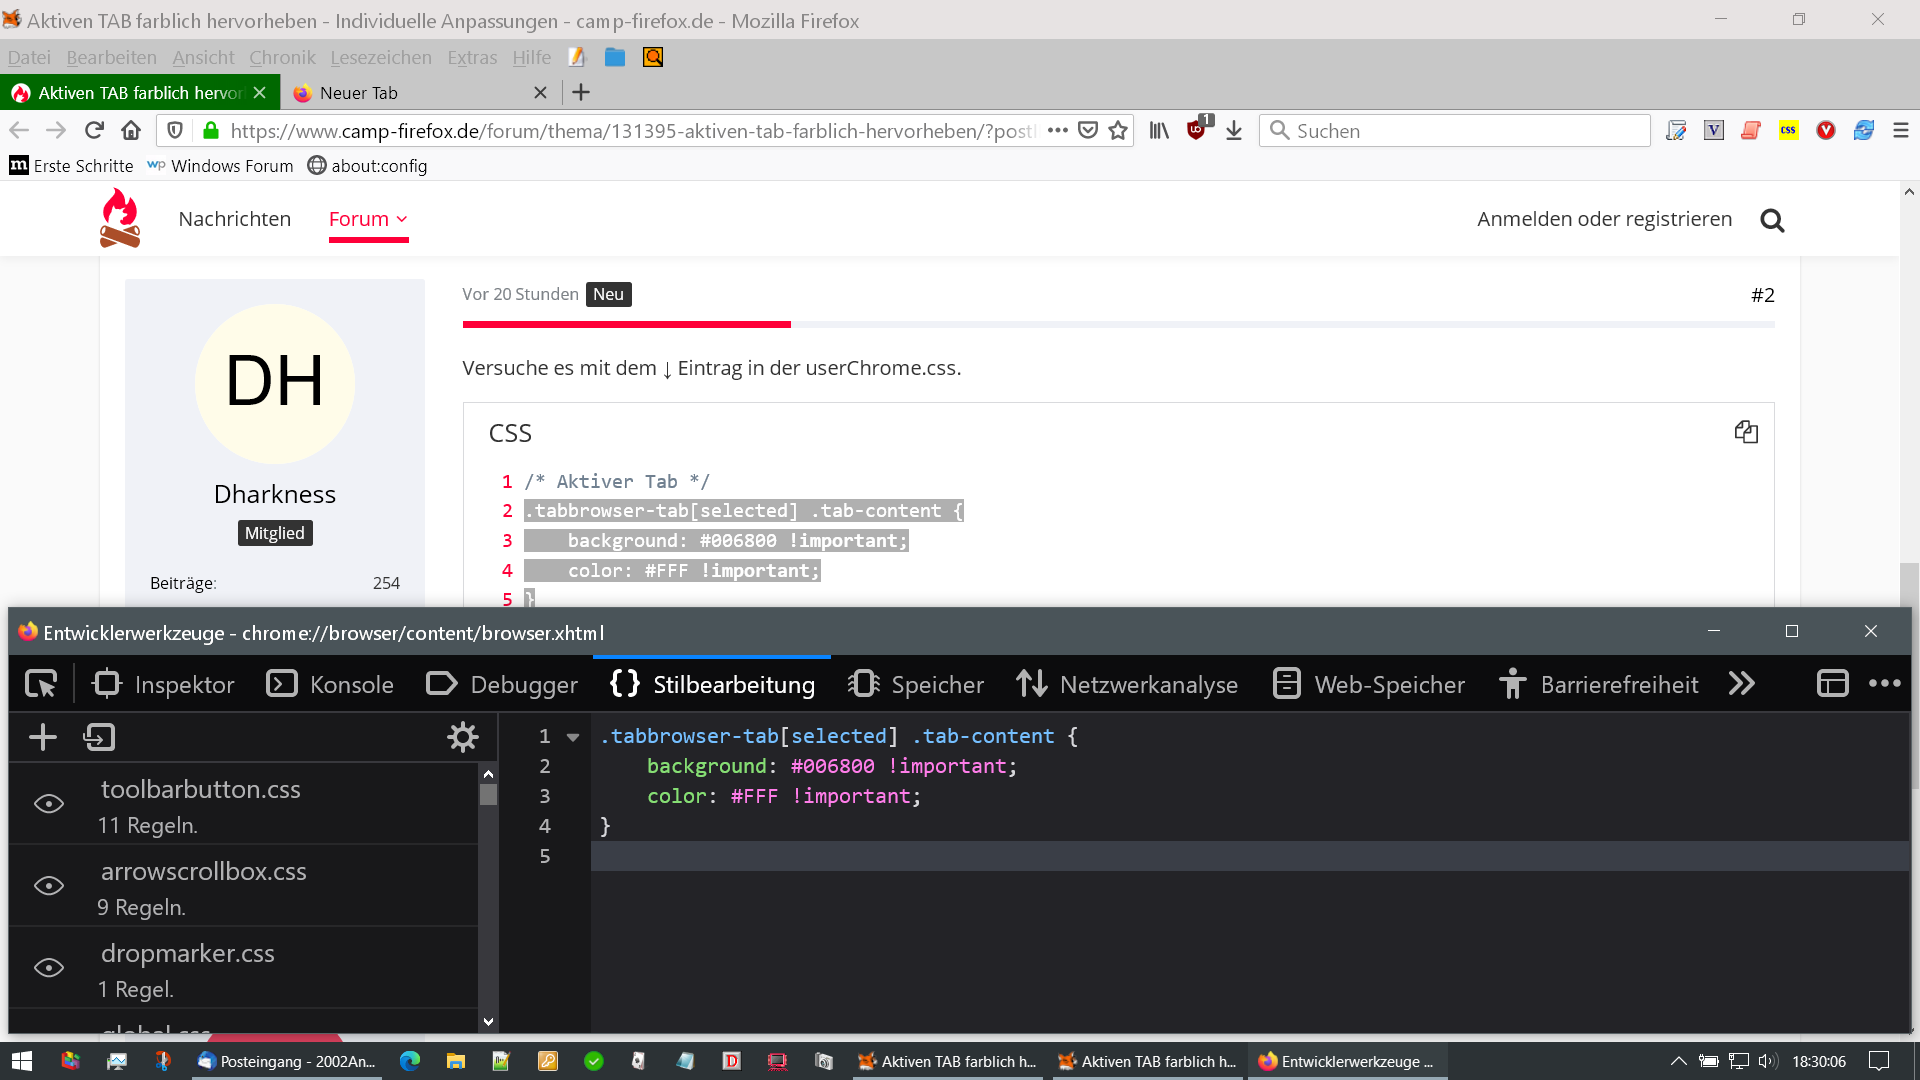Open the Lesezeichen menu
The image size is (1920, 1080).
point(381,57)
